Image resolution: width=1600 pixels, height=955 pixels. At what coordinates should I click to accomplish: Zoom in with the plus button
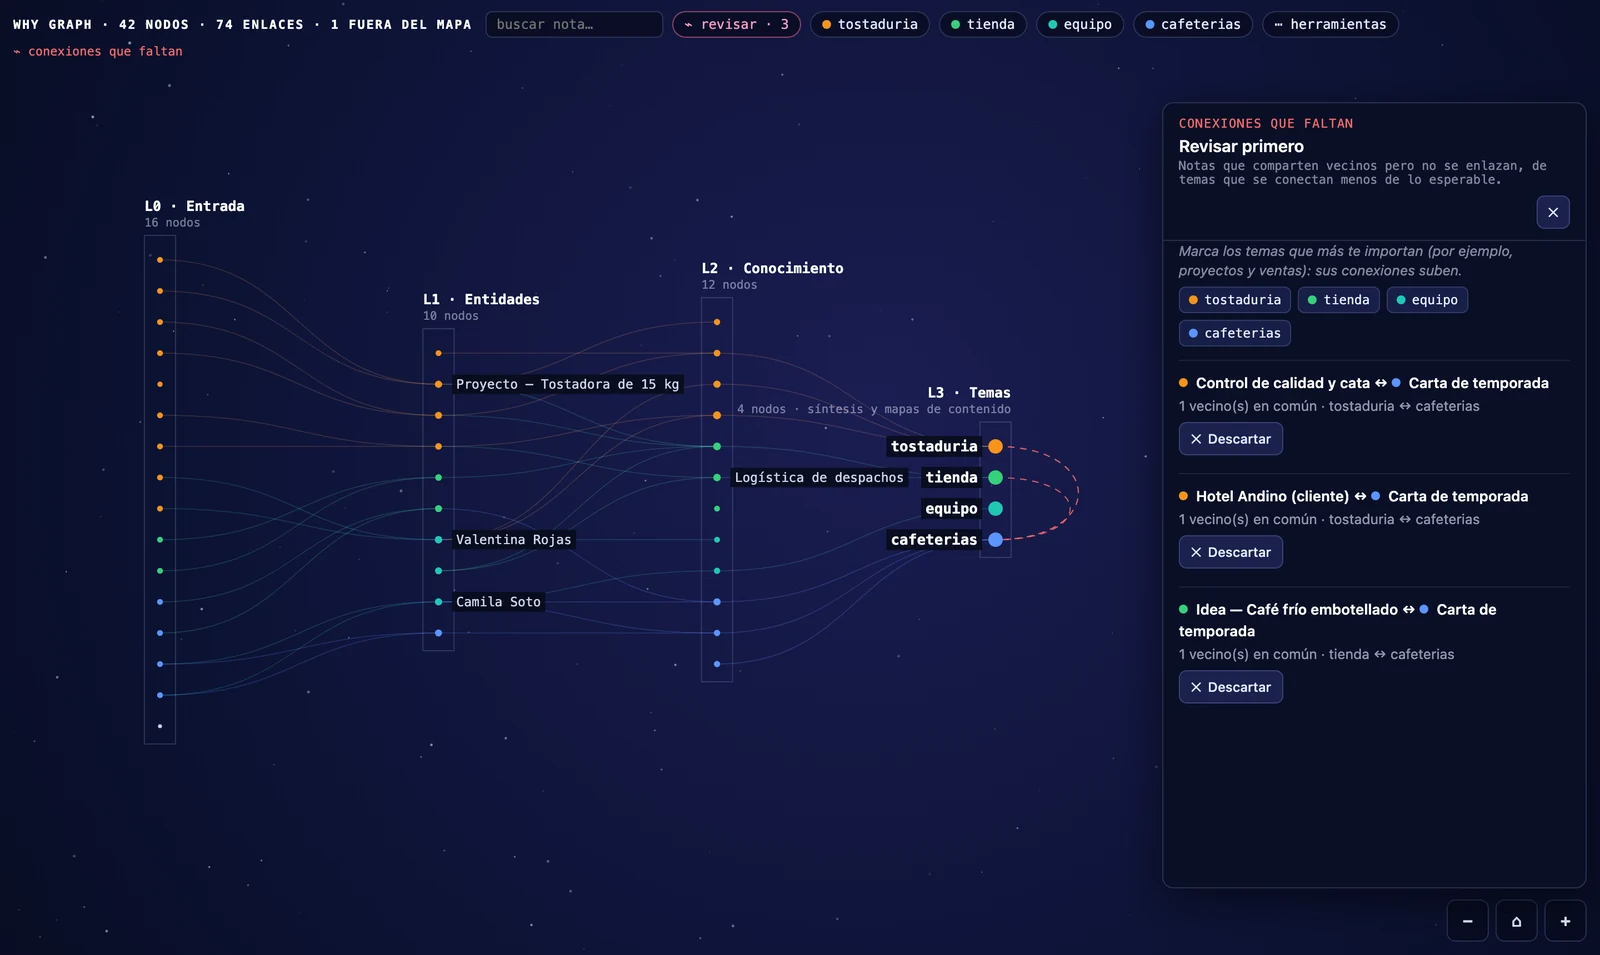point(1565,921)
